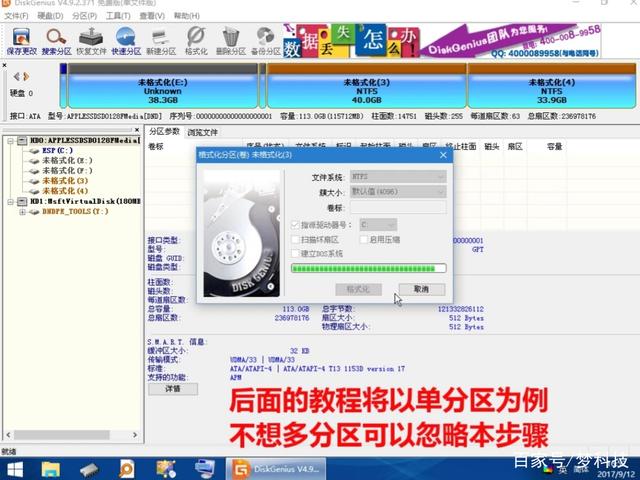Open the file system (文件系统) NTFS dropdown
The image size is (640, 480).
[398, 177]
